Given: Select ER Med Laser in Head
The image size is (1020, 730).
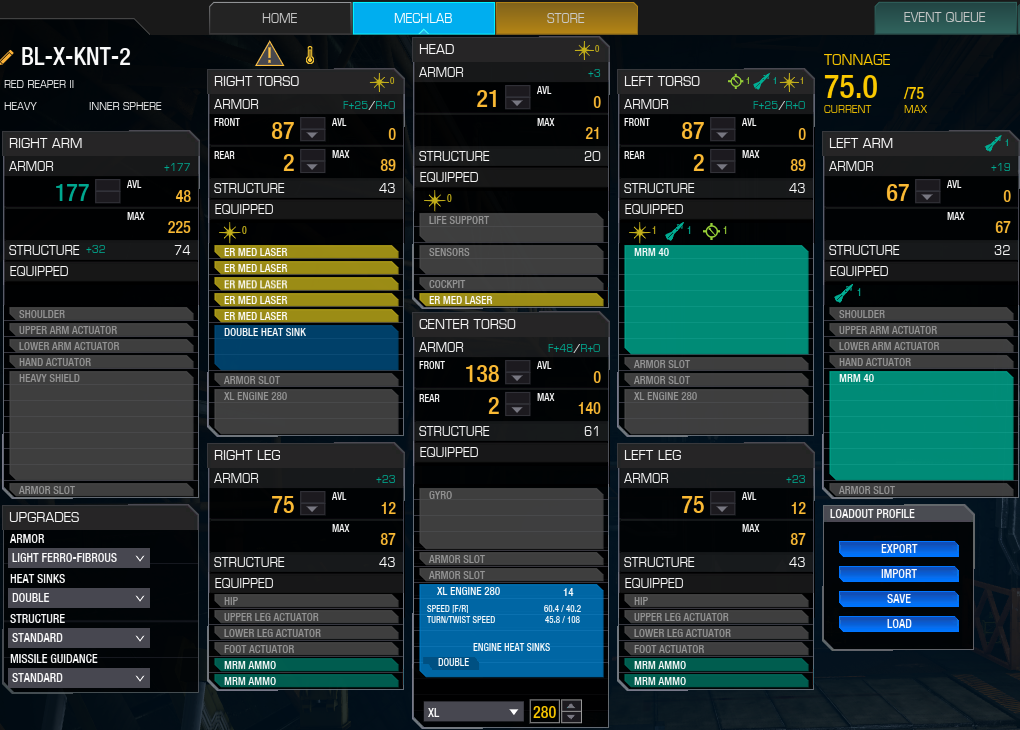Looking at the screenshot, I should pyautogui.click(x=511, y=300).
